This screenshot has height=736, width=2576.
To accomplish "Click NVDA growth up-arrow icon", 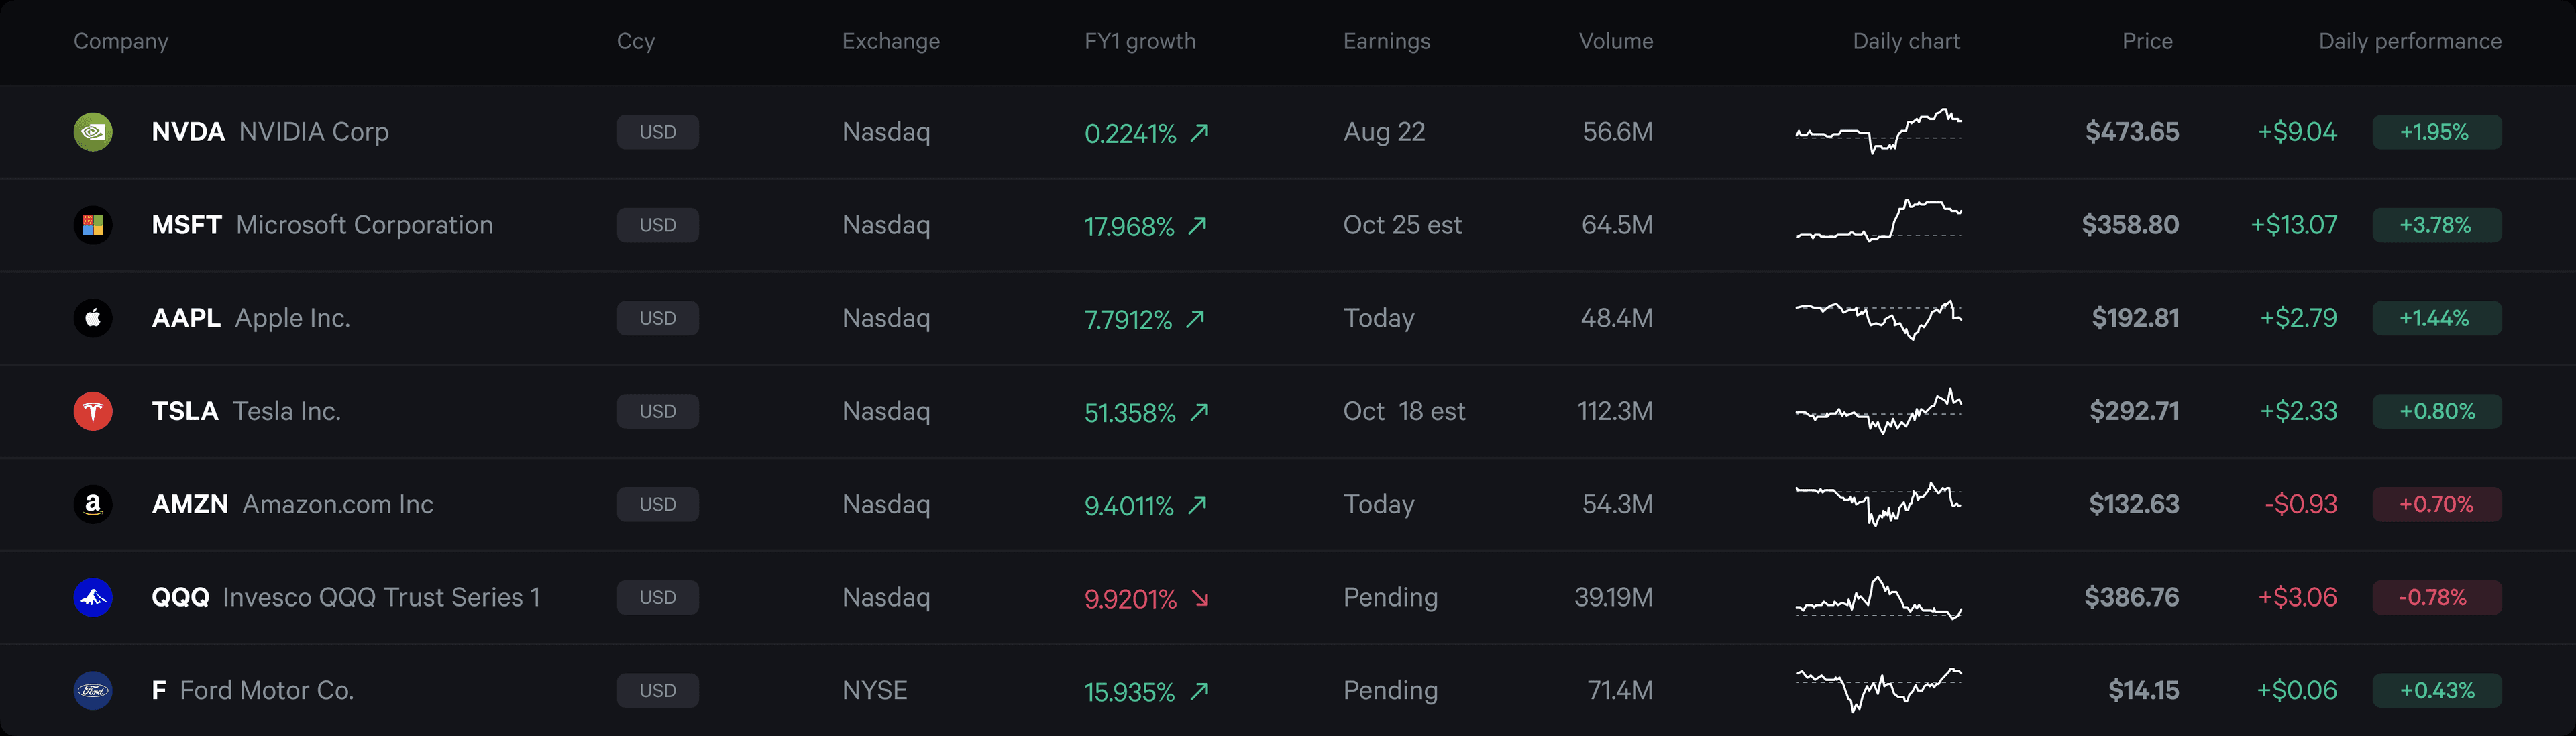I will (x=1200, y=132).
